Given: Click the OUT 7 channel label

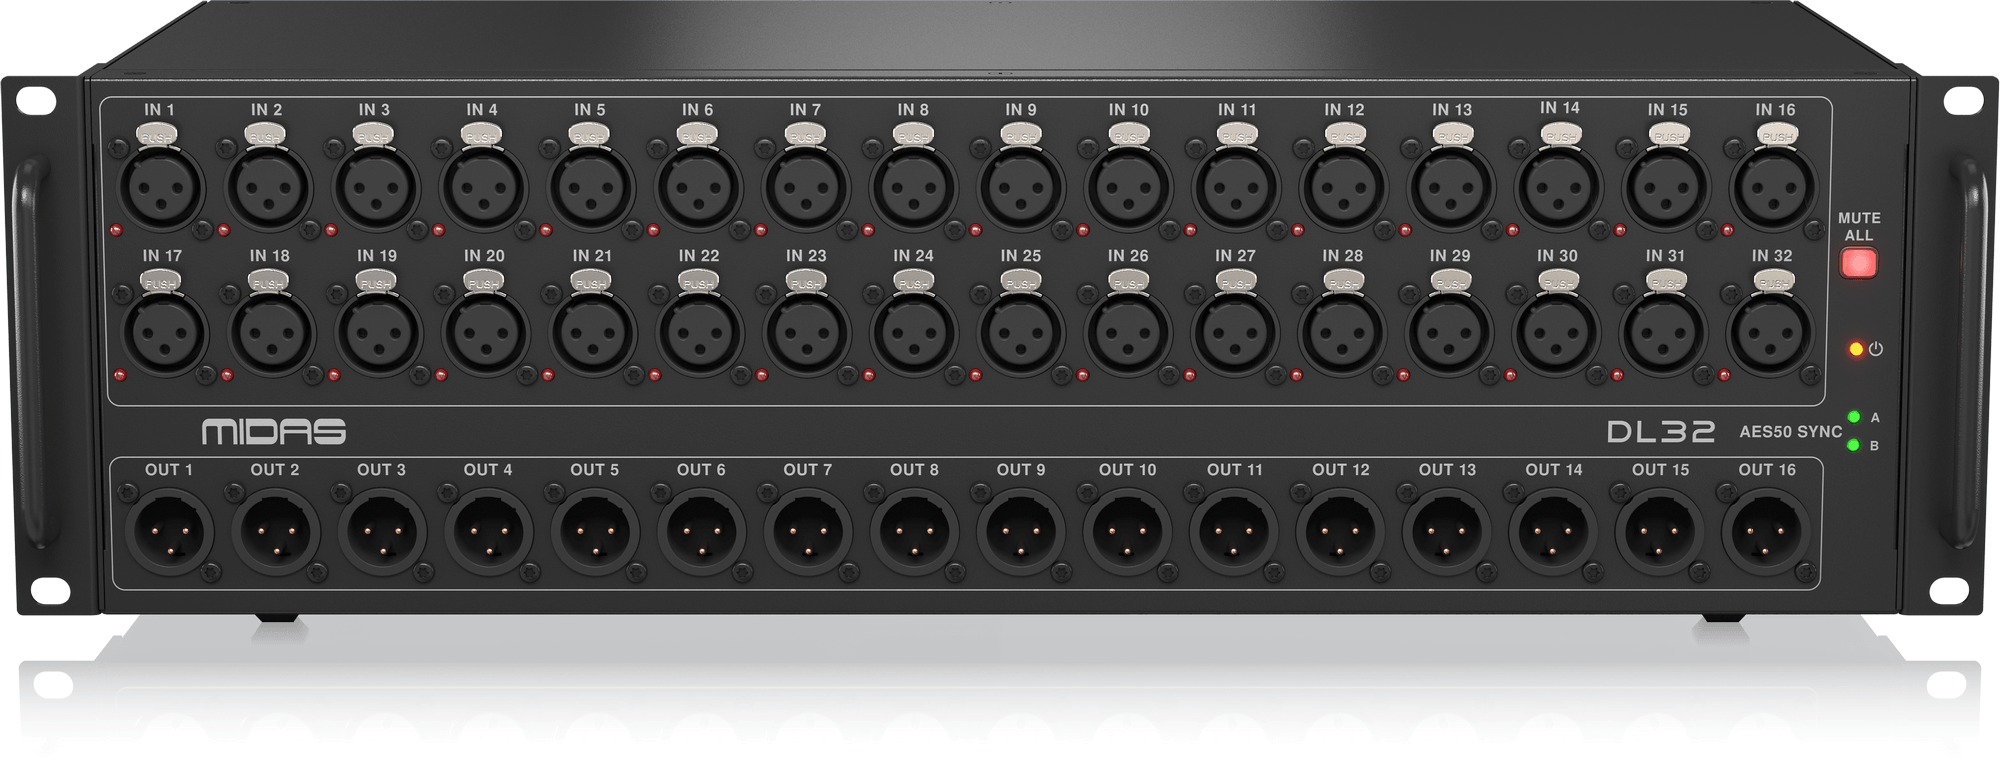Looking at the screenshot, I should pos(807,470).
